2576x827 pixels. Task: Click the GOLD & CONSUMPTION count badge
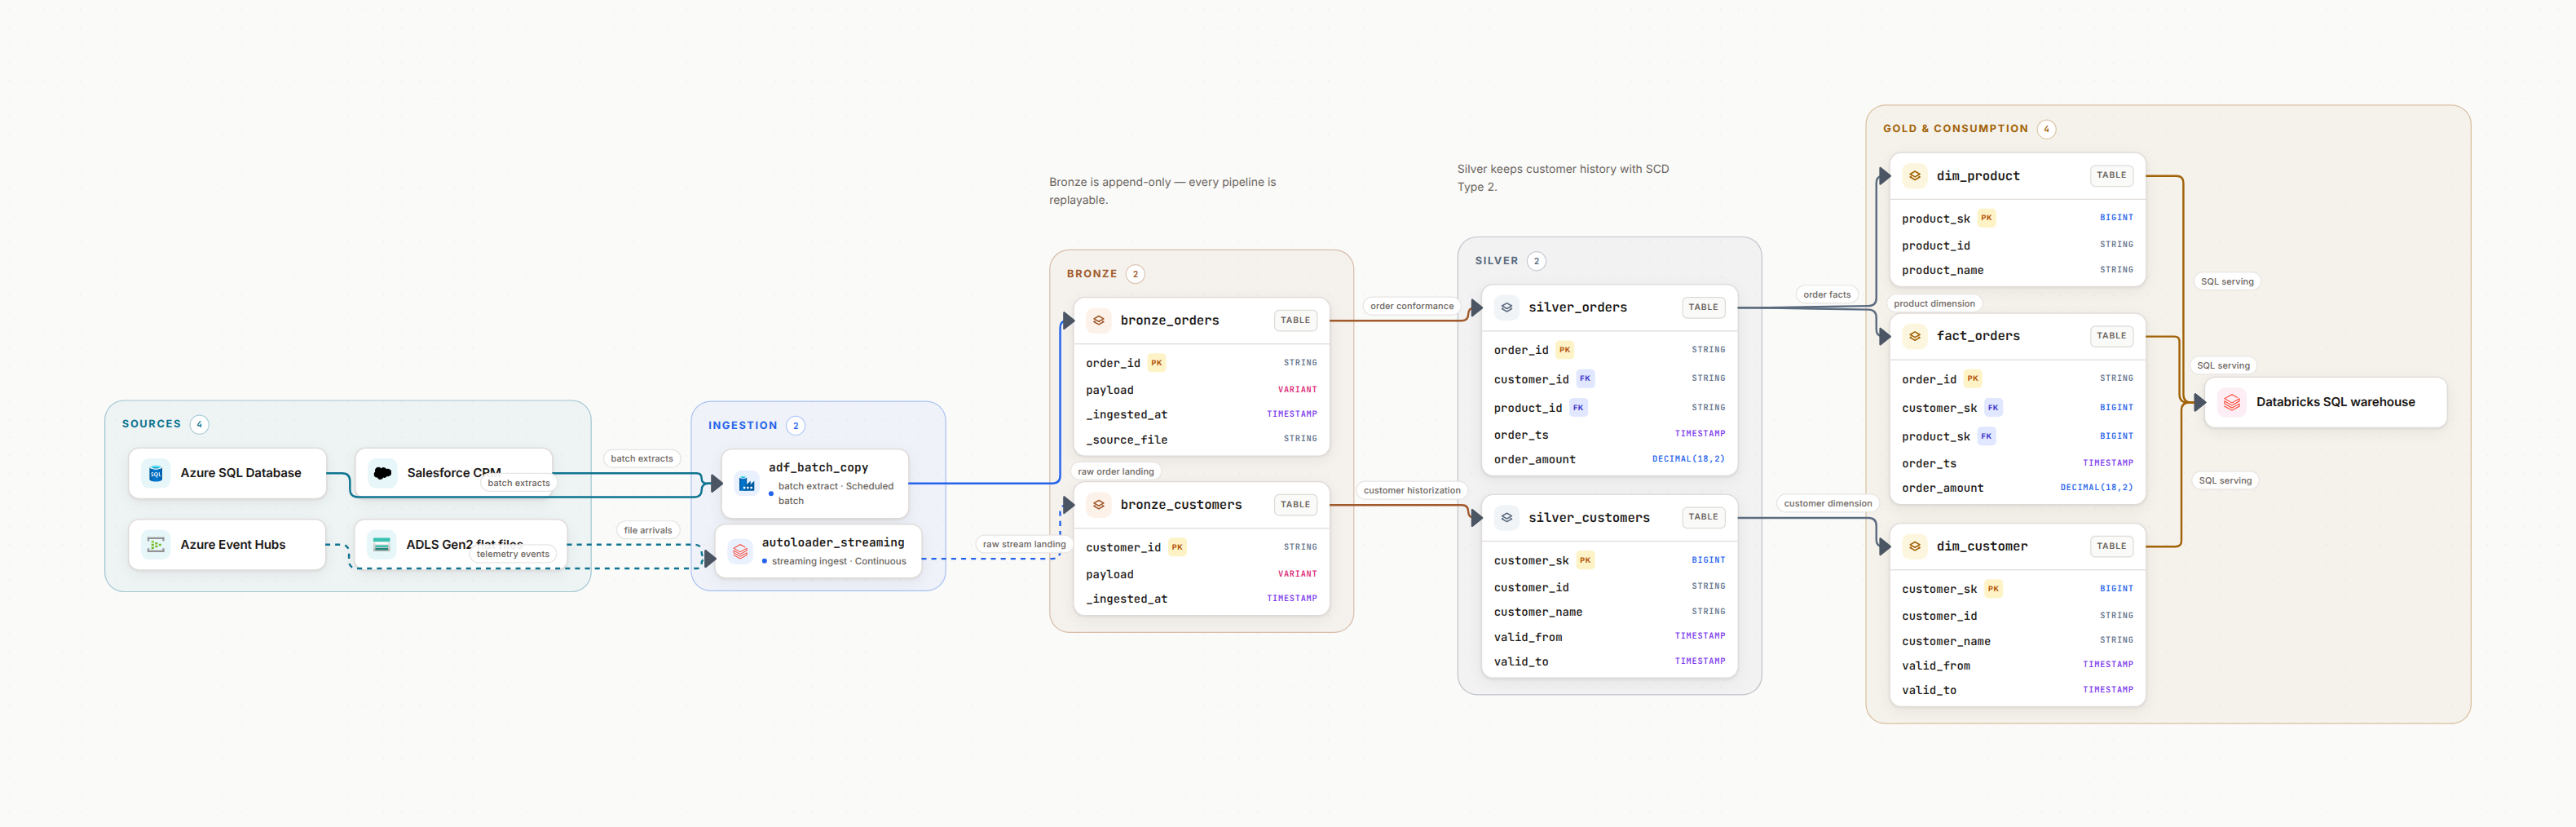pos(2046,129)
